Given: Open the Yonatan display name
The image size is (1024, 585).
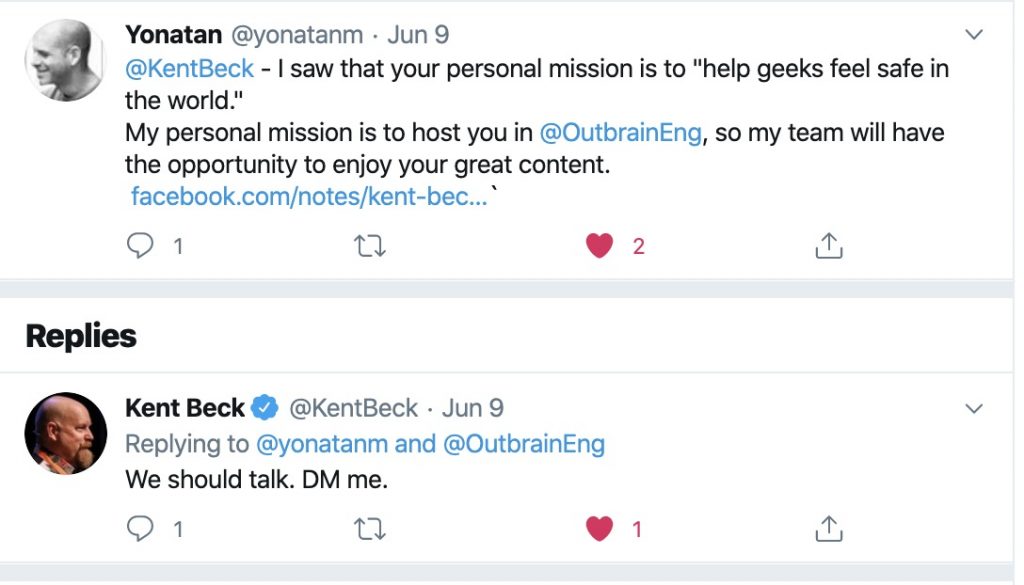Looking at the screenshot, I should 173,34.
